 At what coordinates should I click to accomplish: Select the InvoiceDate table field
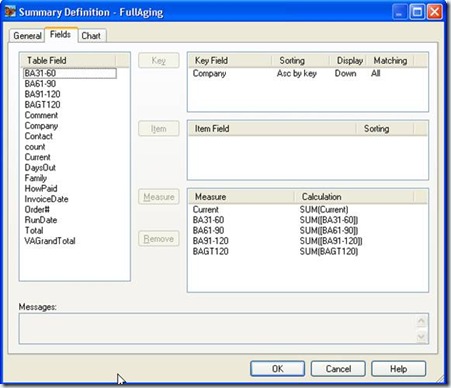pos(46,199)
